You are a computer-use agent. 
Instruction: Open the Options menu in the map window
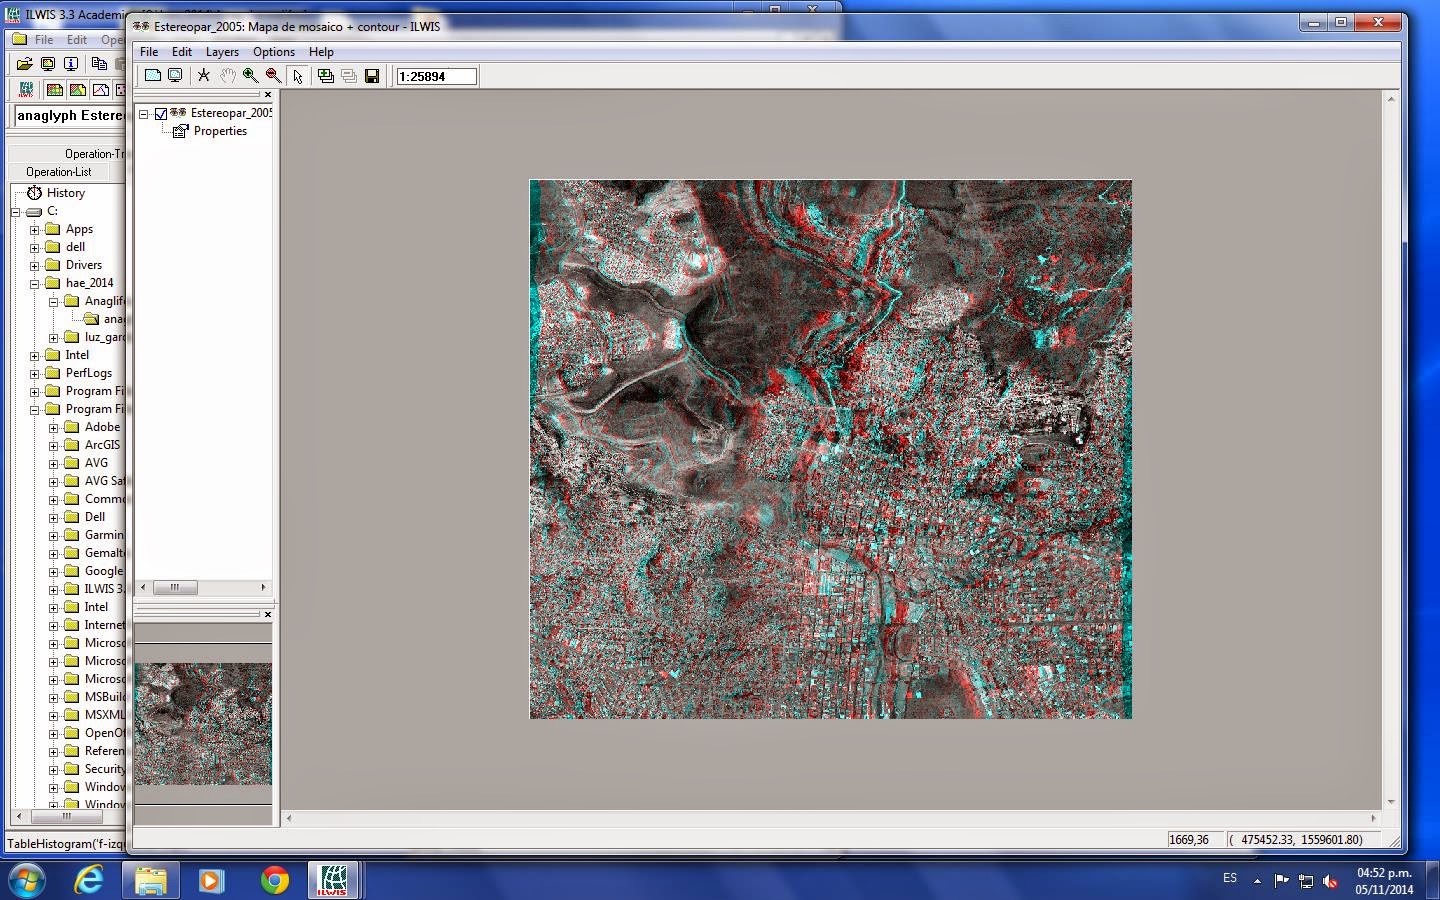(273, 52)
